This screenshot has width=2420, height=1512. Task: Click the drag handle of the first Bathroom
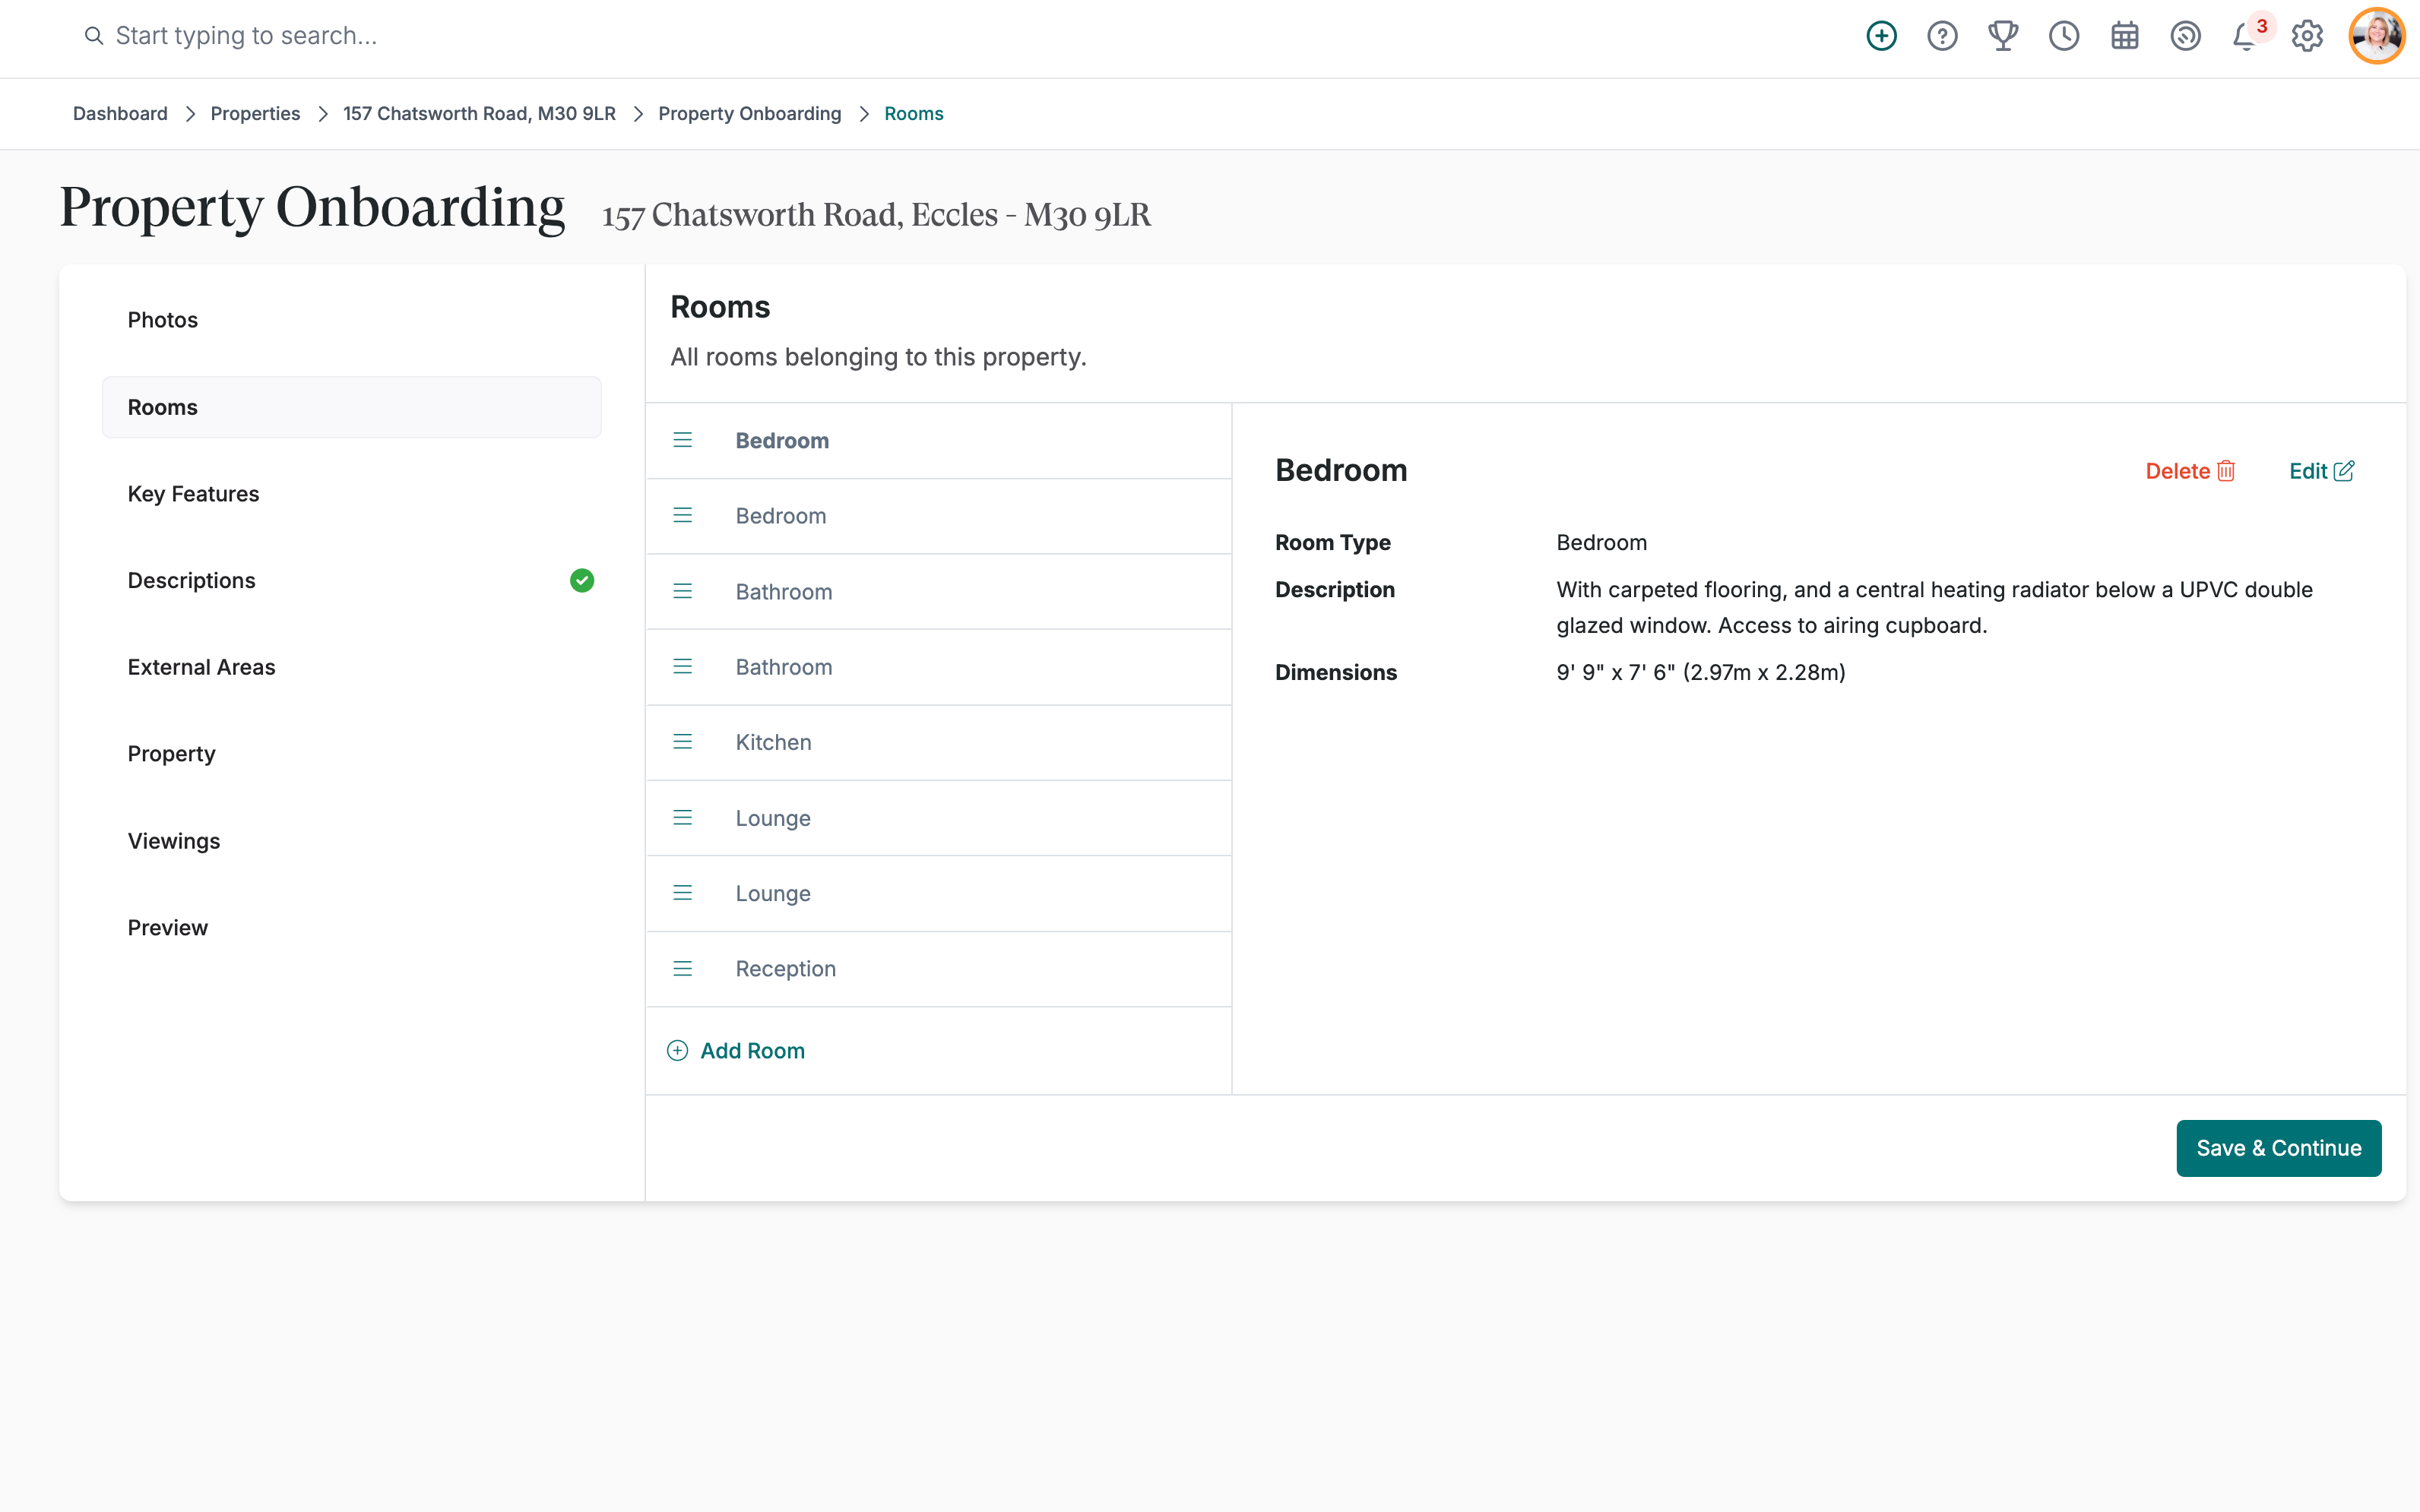pos(683,591)
